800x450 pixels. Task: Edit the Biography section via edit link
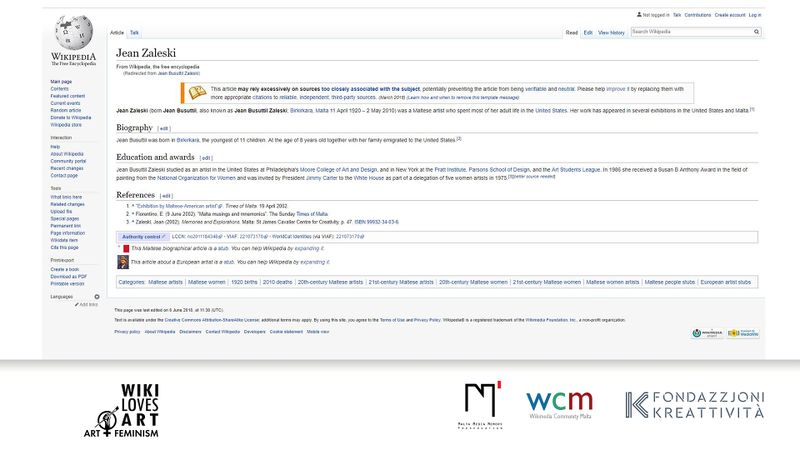(x=164, y=128)
